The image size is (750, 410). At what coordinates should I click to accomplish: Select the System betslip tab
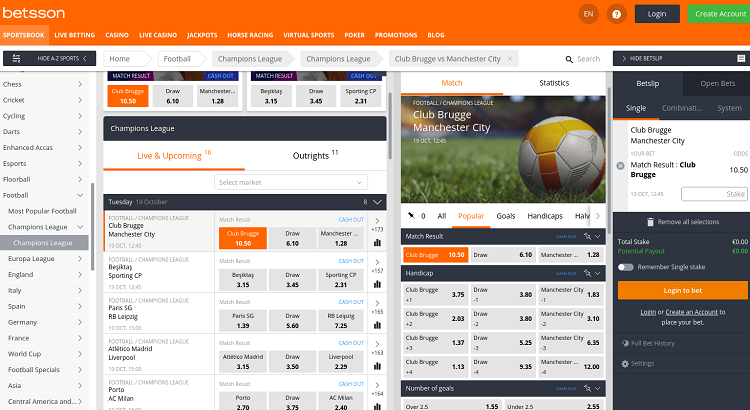point(729,108)
